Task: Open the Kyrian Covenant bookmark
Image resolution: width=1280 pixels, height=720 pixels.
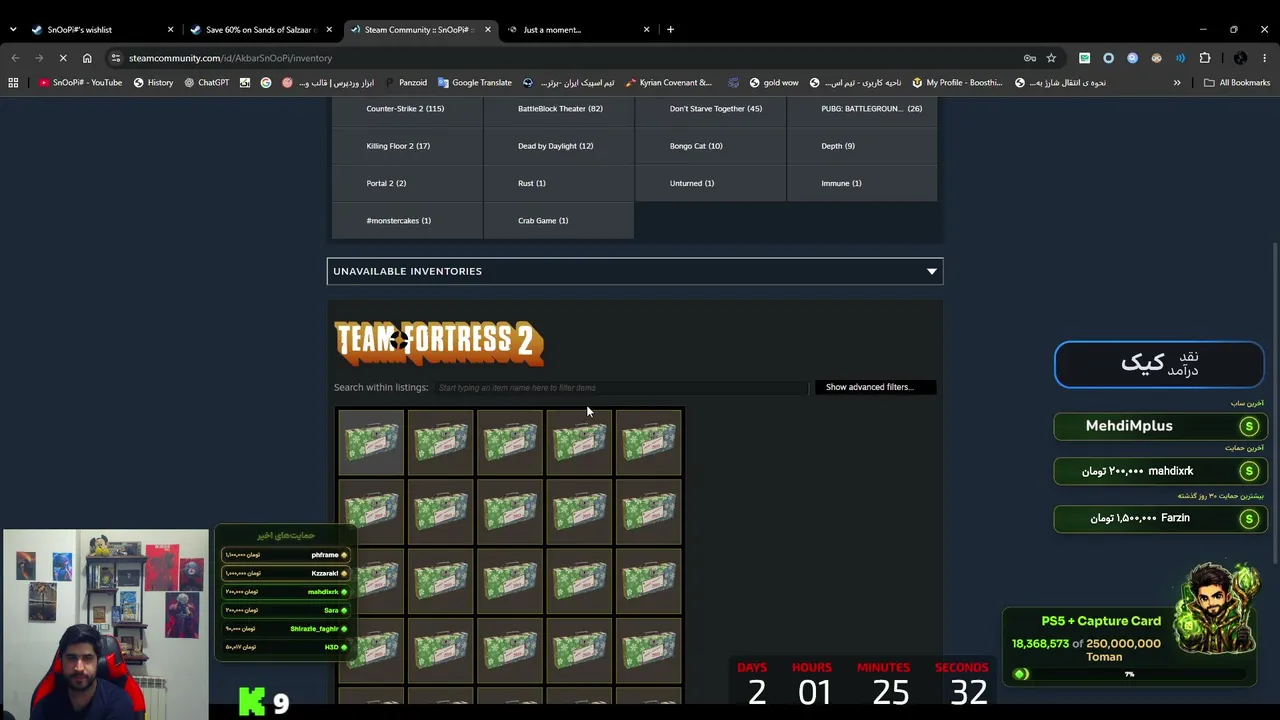Action: 667,83
